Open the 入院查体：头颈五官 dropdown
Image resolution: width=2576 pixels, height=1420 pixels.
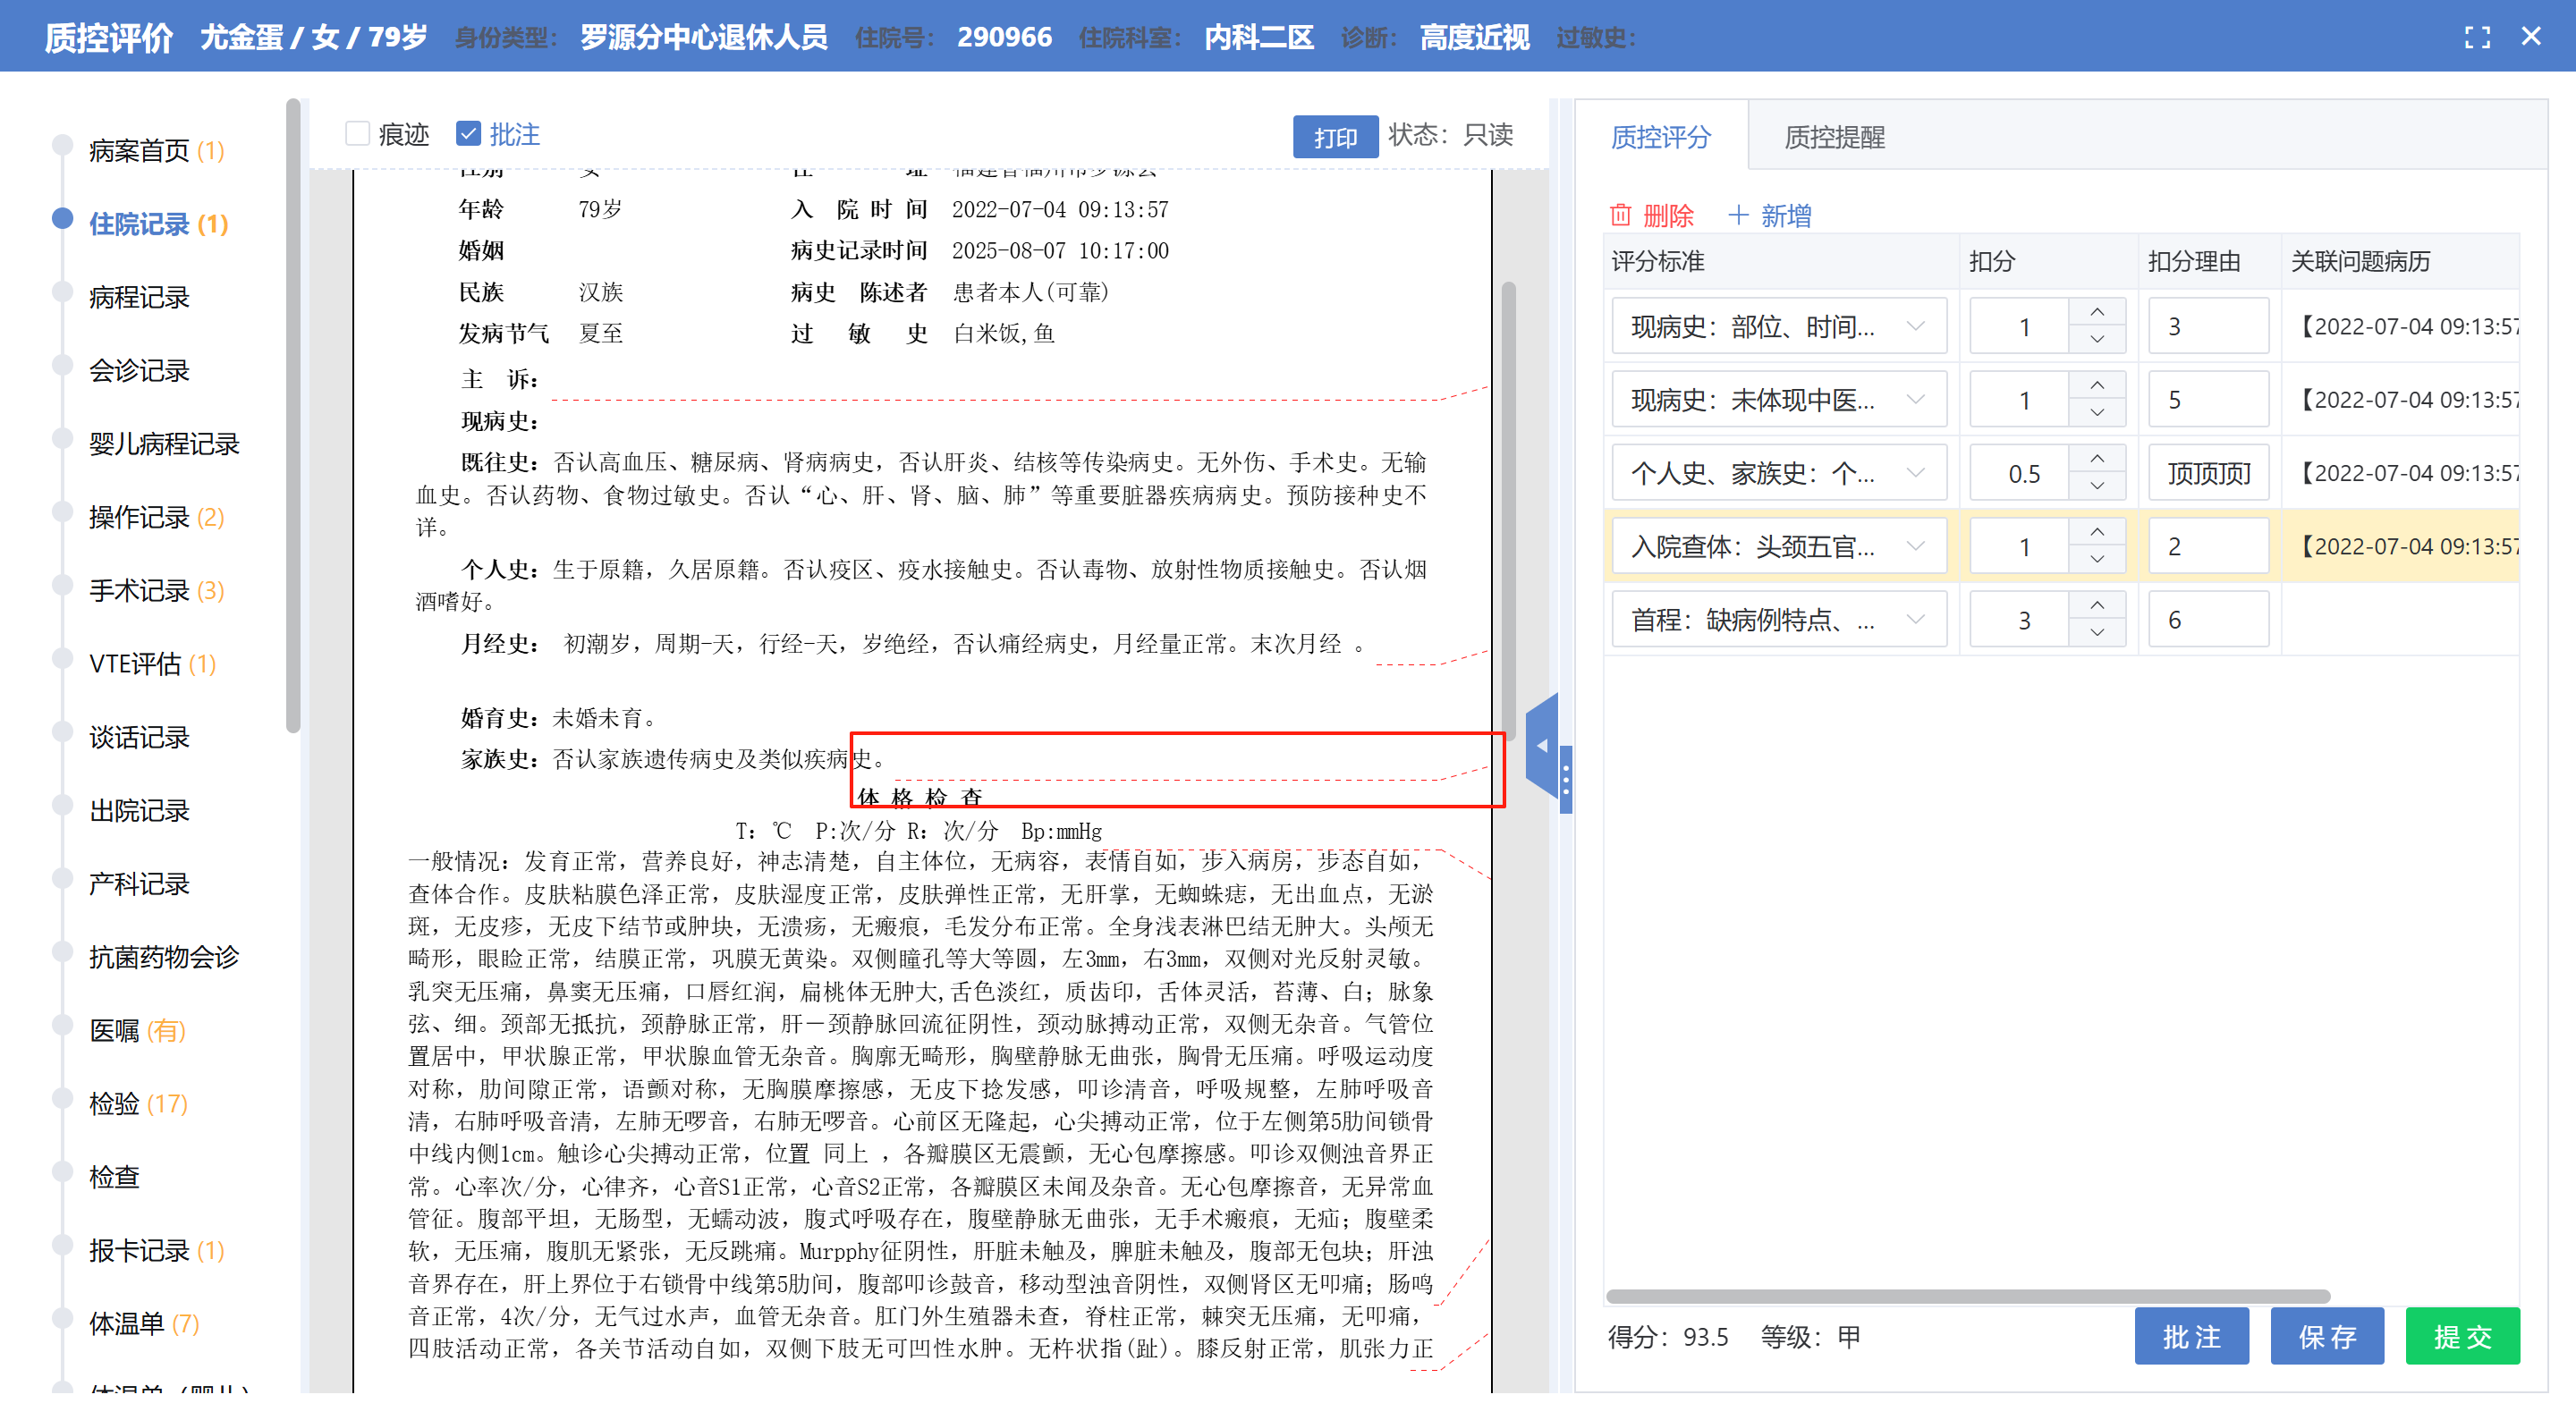(x=1778, y=546)
